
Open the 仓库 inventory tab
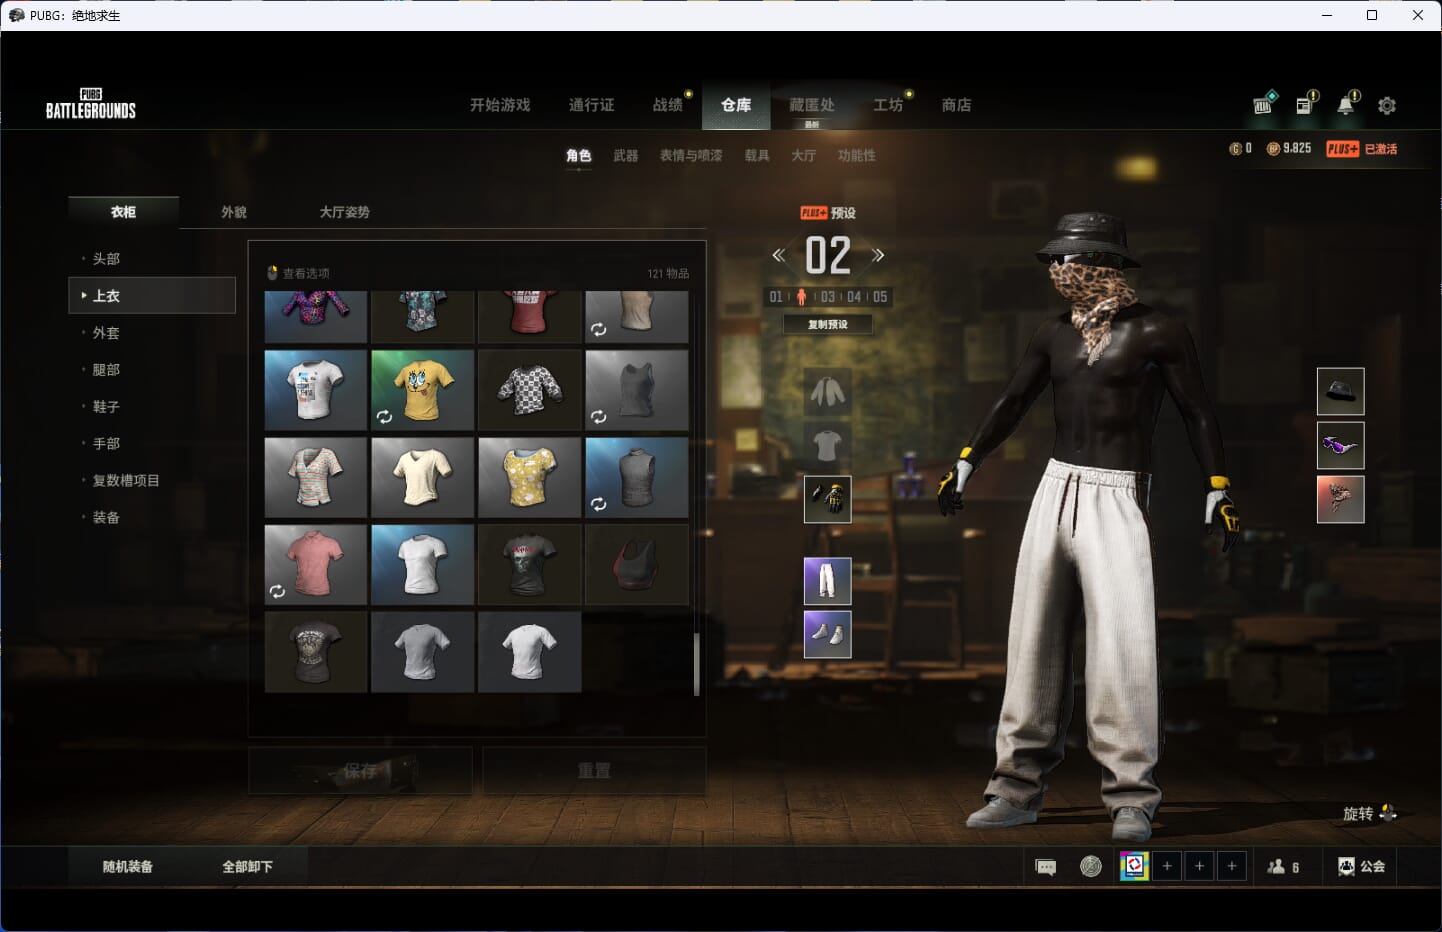pyautogui.click(x=736, y=105)
